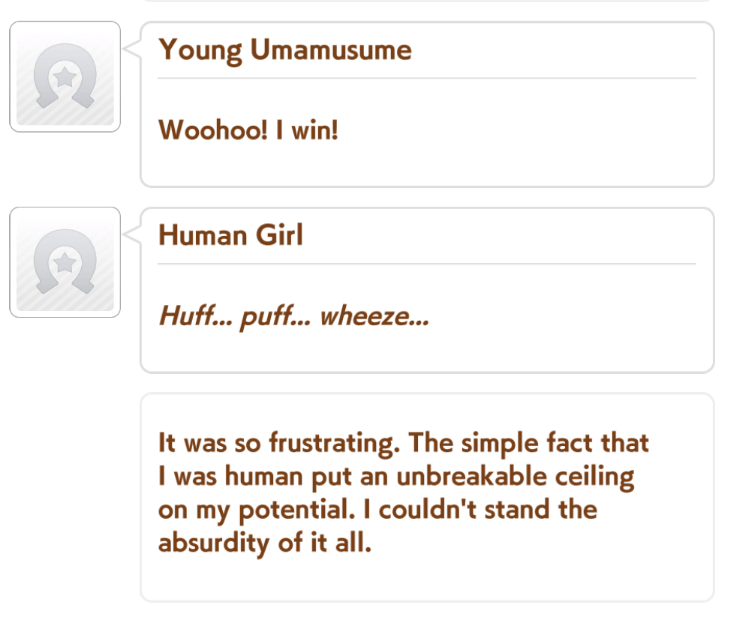The height and width of the screenshot is (636, 744).
Task: Click the divider line under Young Umamusume
Action: 427,78
